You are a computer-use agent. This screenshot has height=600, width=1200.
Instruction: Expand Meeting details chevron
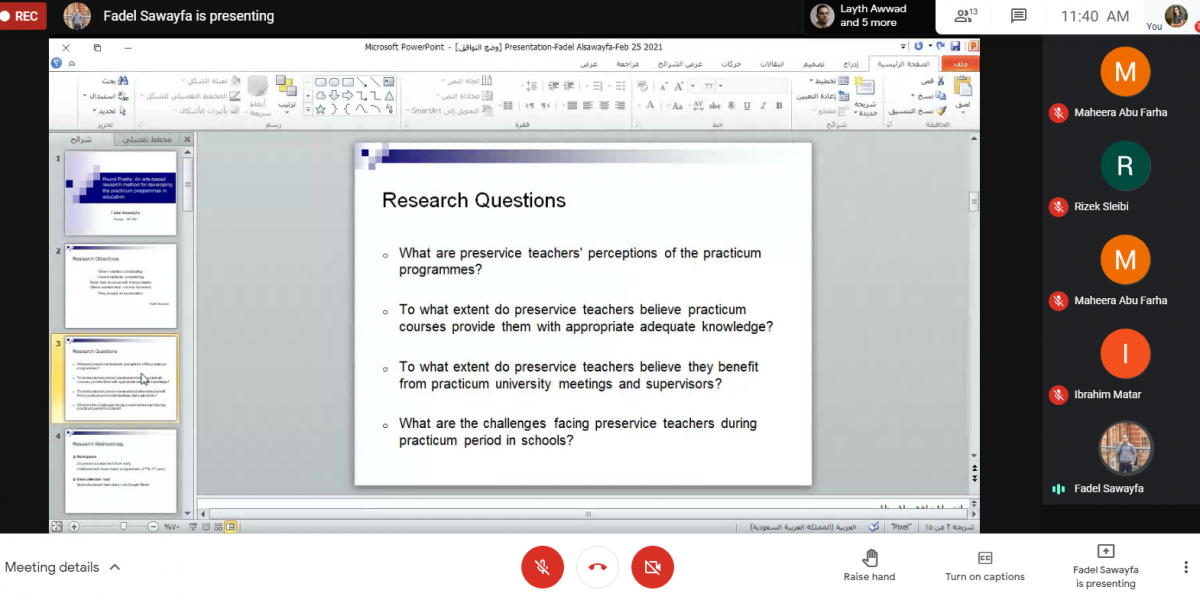(x=115, y=567)
